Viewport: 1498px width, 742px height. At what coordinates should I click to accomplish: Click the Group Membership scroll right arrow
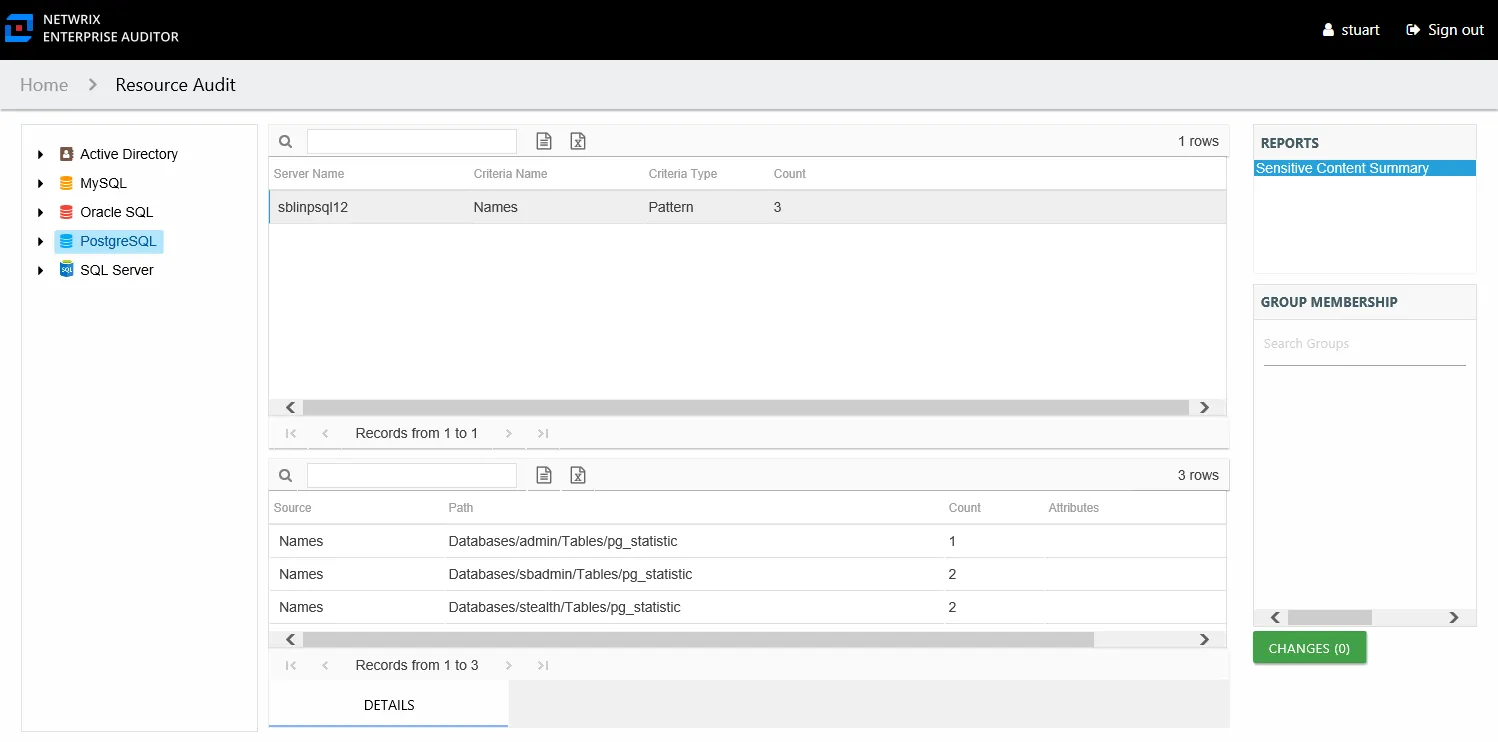[1454, 618]
